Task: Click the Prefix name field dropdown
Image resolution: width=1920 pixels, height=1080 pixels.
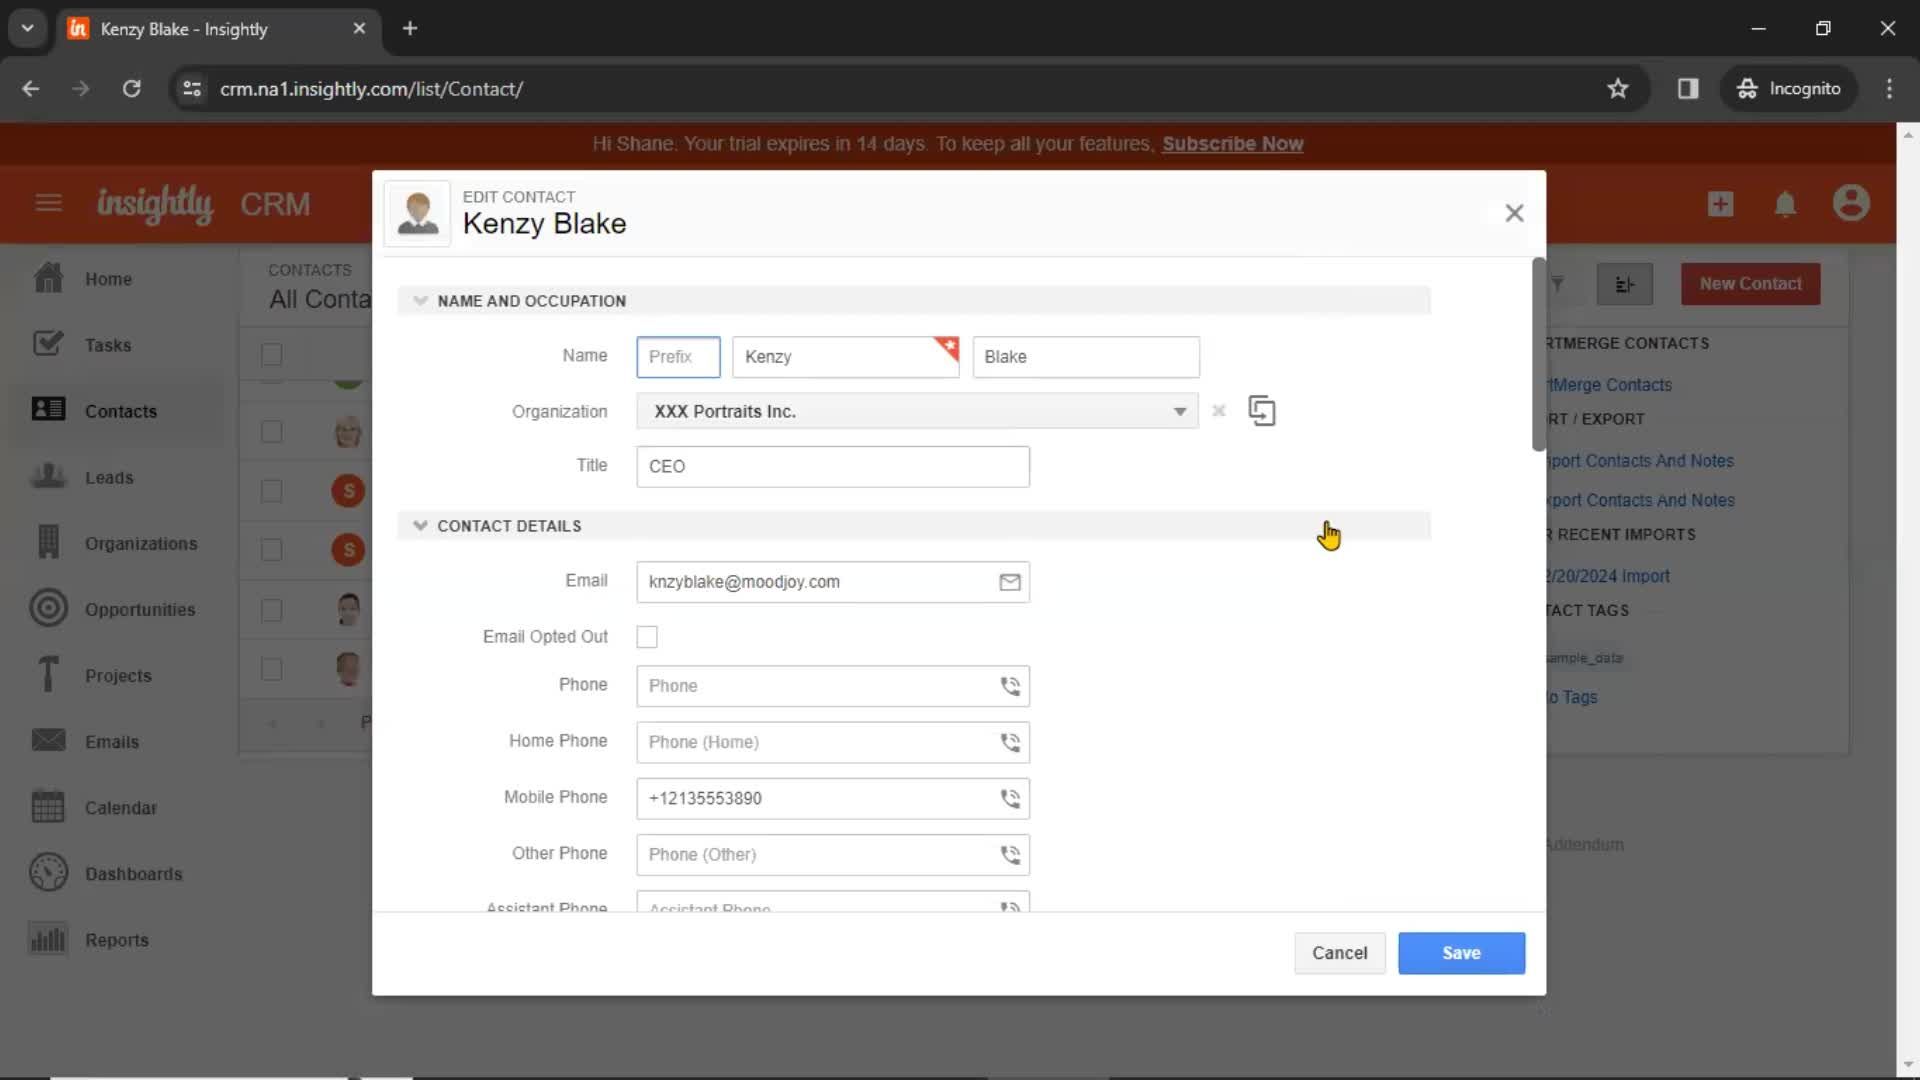Action: pyautogui.click(x=676, y=356)
